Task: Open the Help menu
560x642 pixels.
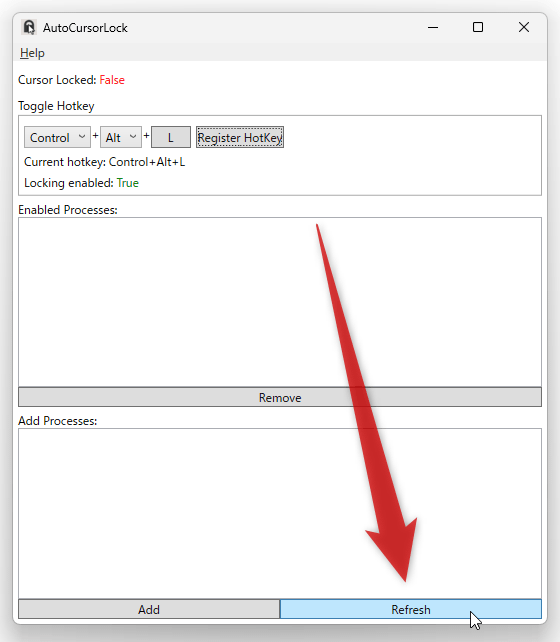Action: 32,53
